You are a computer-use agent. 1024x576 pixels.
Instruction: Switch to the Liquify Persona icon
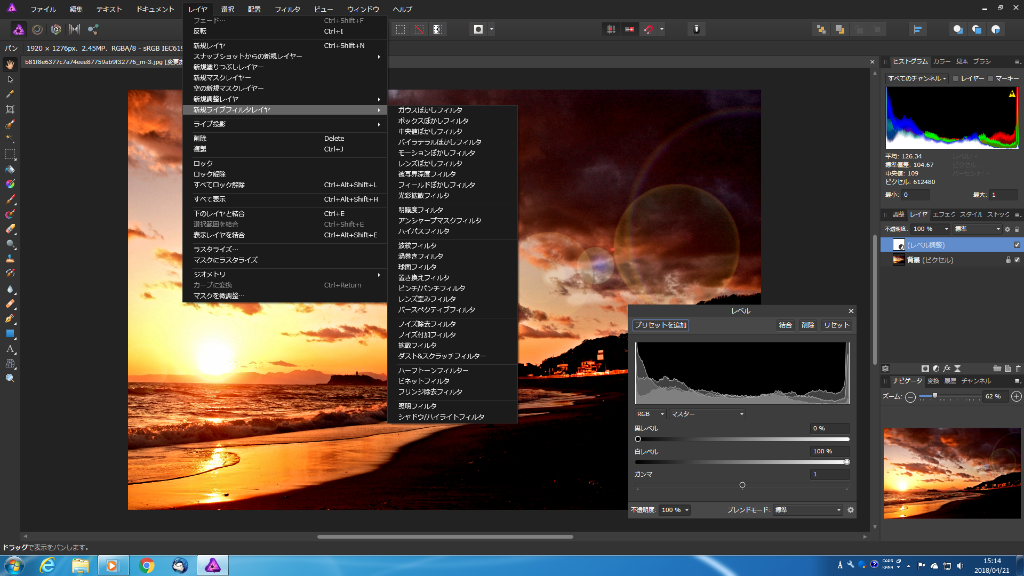pyautogui.click(x=36, y=30)
